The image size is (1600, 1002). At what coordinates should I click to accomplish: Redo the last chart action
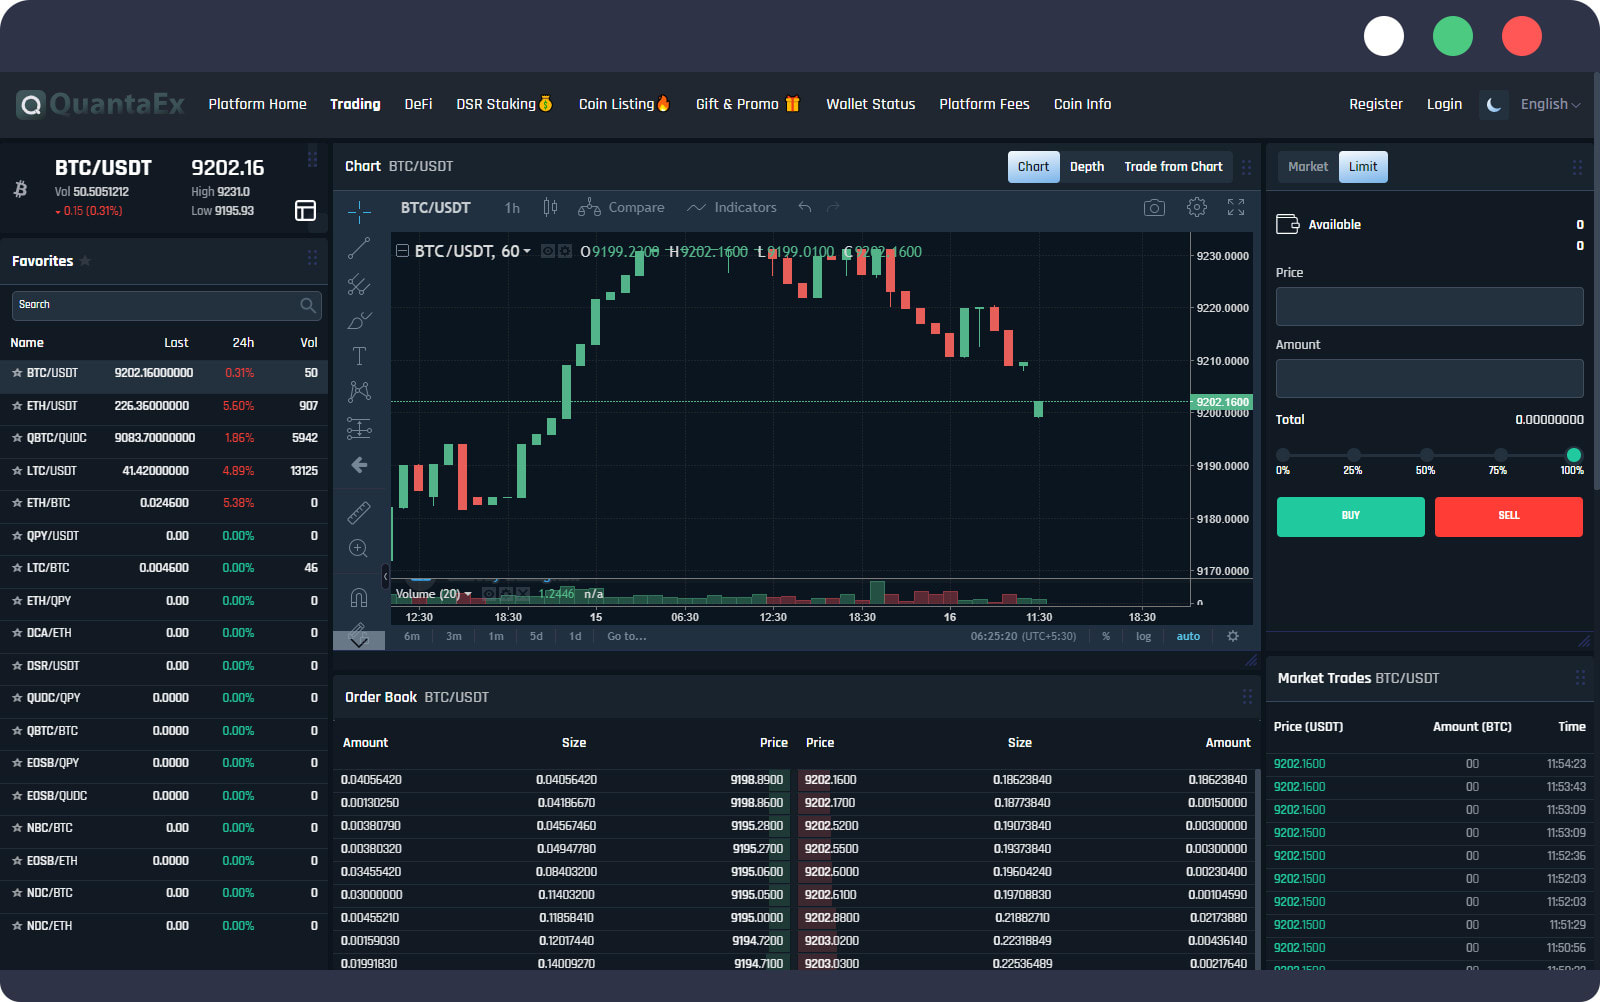[x=833, y=207]
